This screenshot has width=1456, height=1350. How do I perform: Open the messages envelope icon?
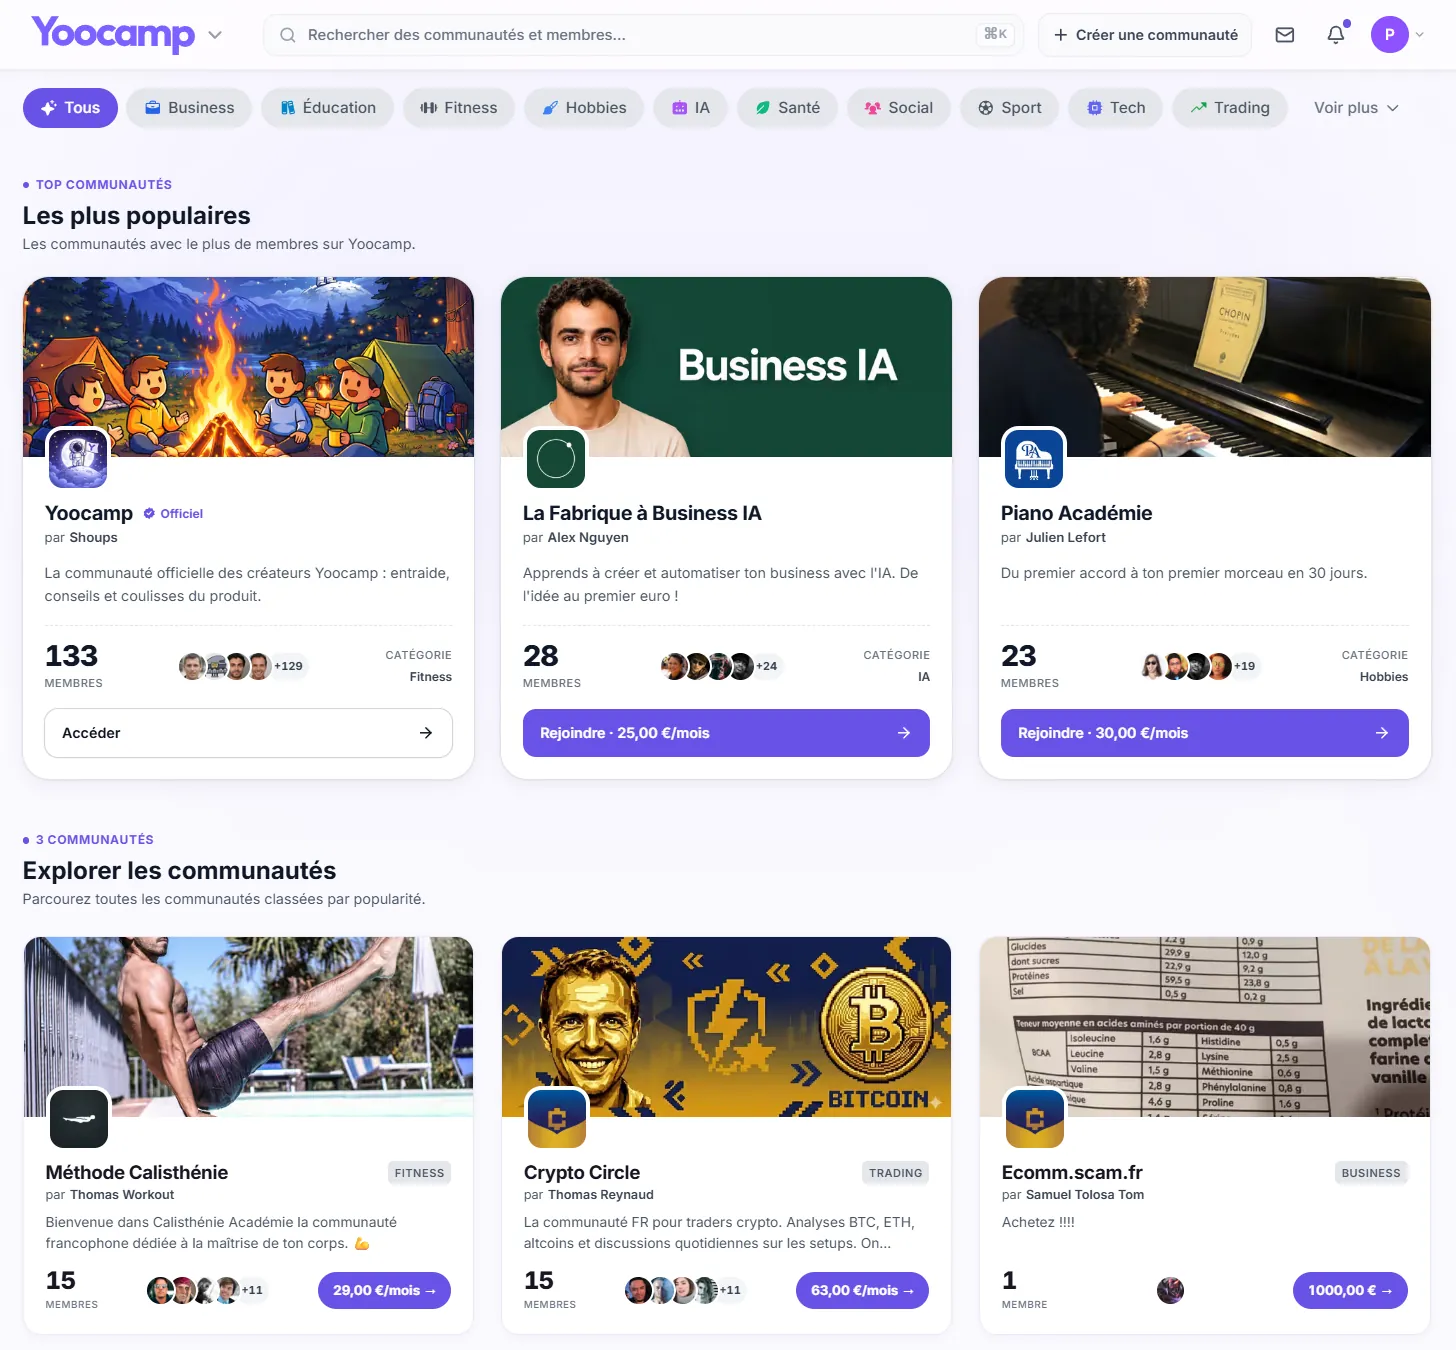click(x=1285, y=35)
